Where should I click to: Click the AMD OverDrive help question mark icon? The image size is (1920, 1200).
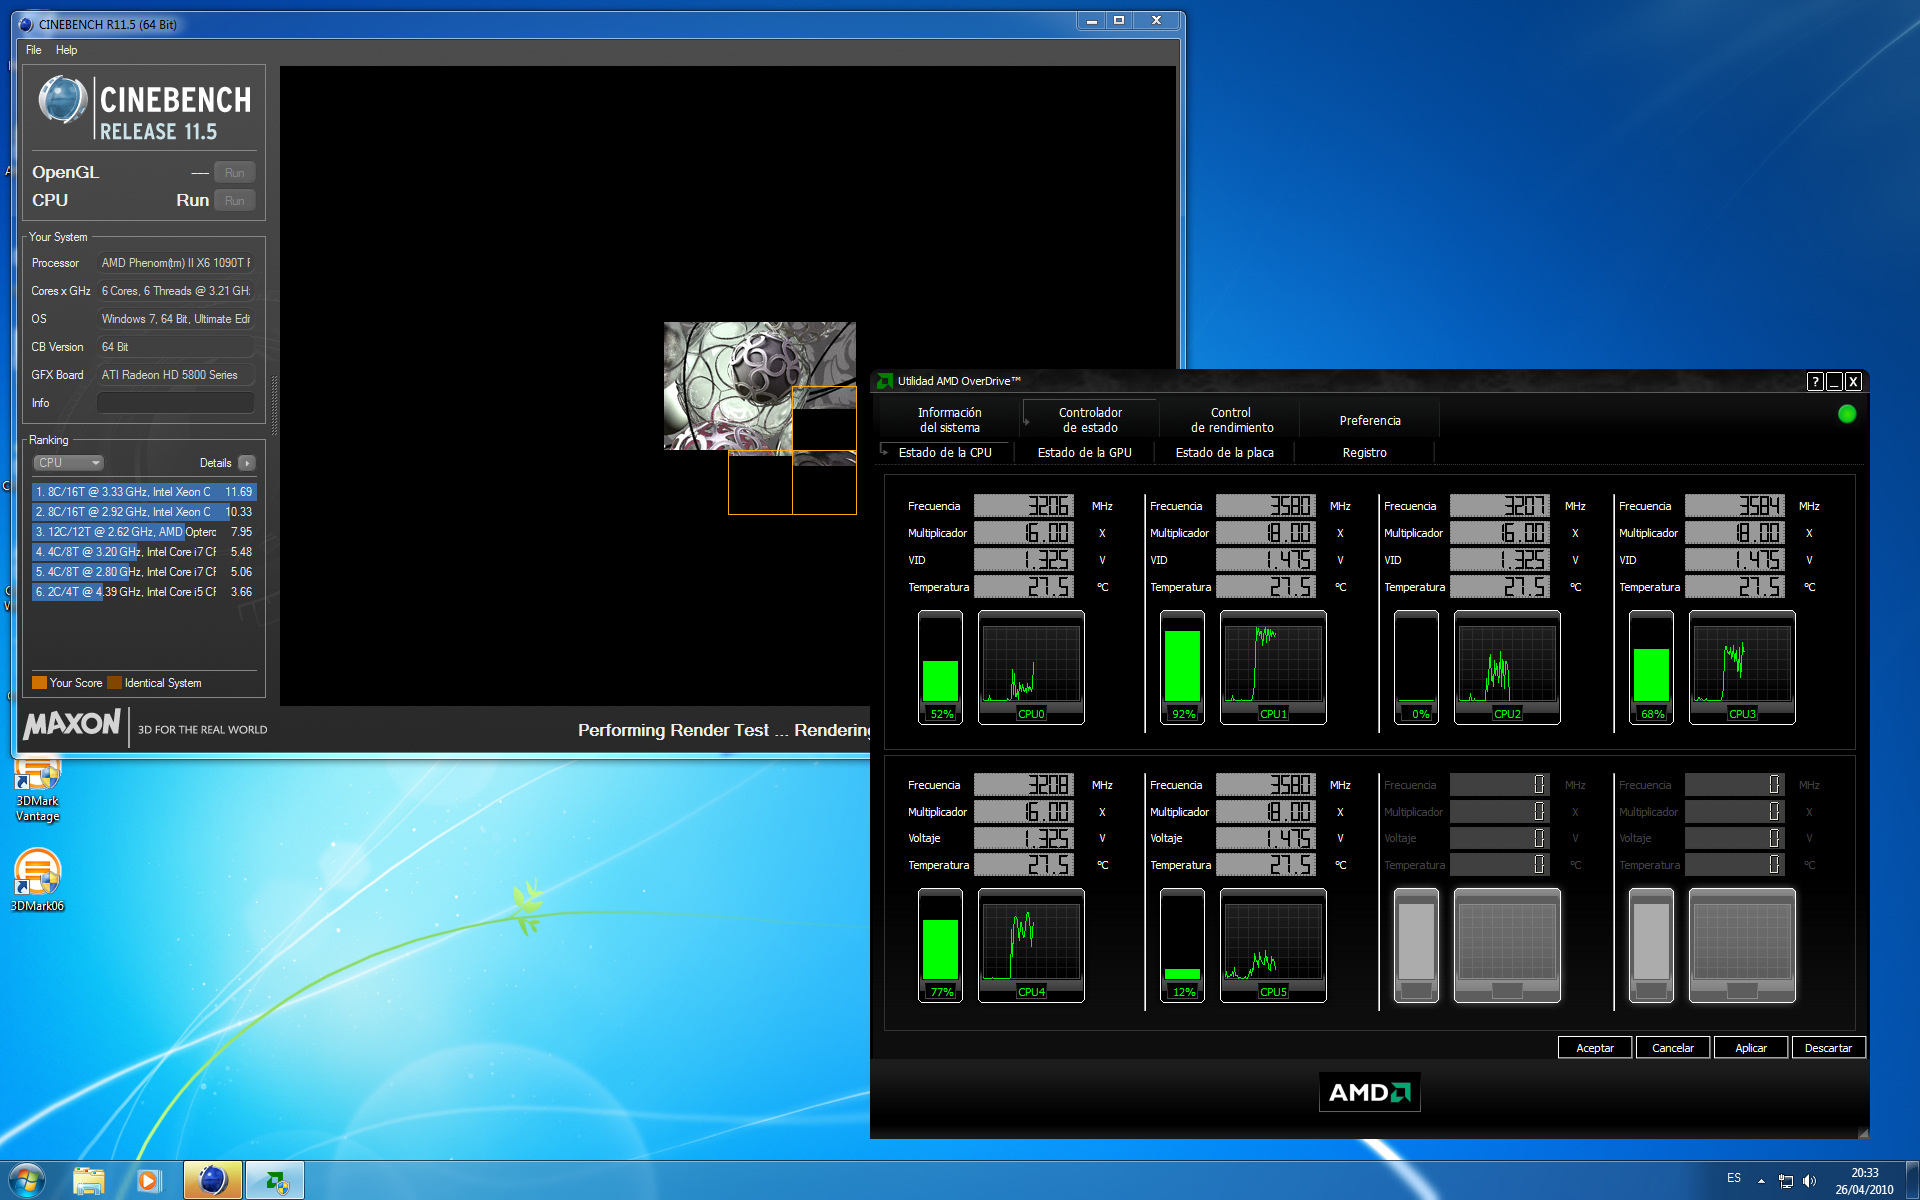coord(1815,381)
